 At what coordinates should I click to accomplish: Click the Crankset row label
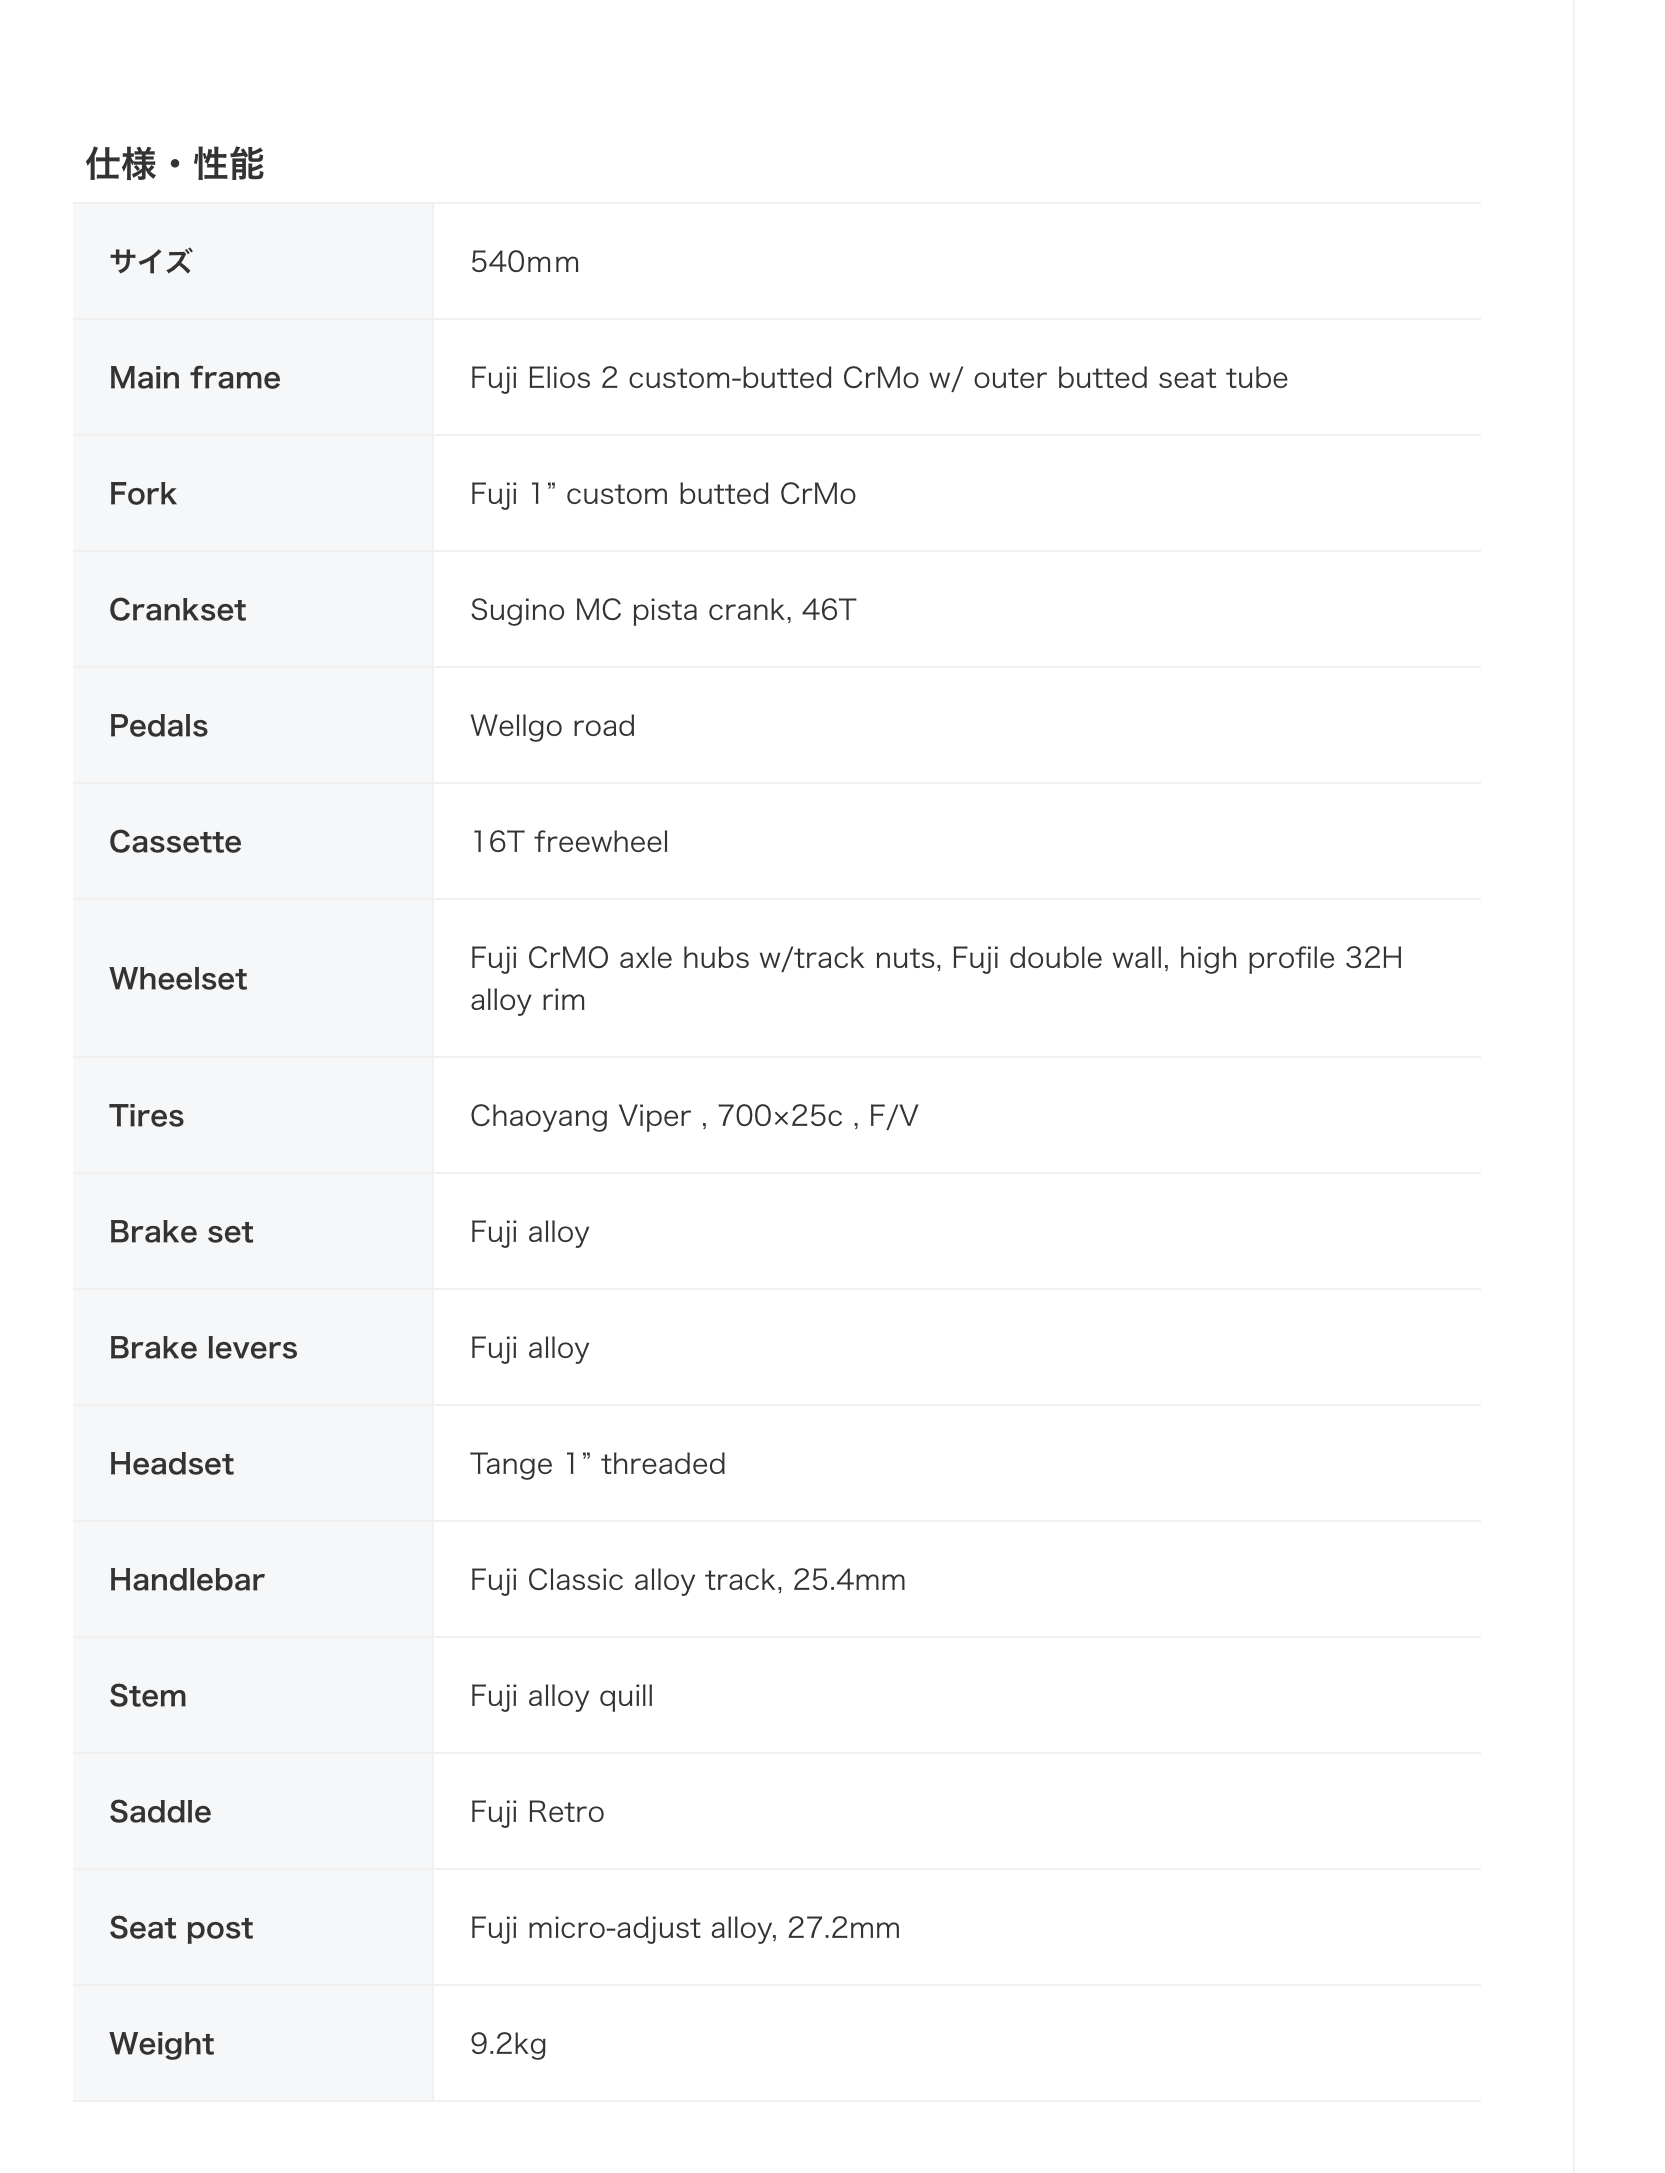(x=178, y=610)
